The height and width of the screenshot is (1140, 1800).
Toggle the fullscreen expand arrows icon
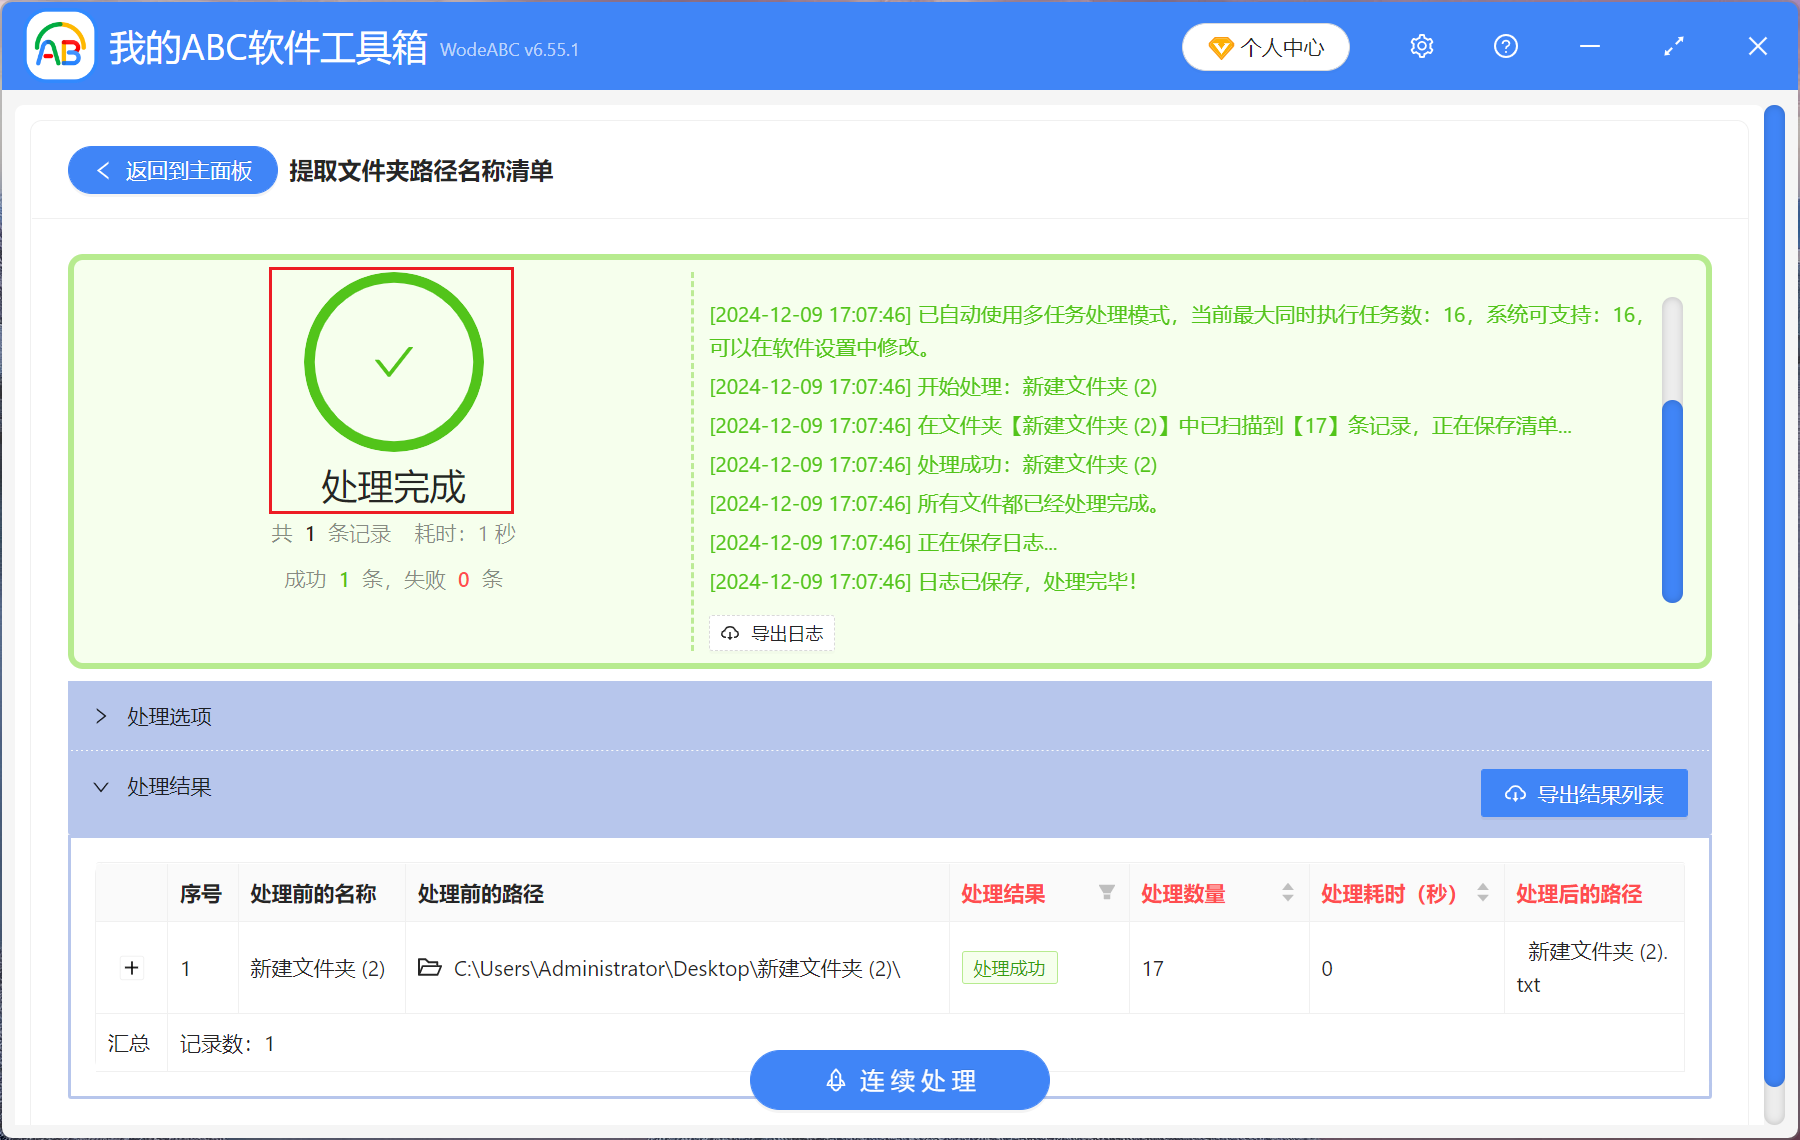1673,47
